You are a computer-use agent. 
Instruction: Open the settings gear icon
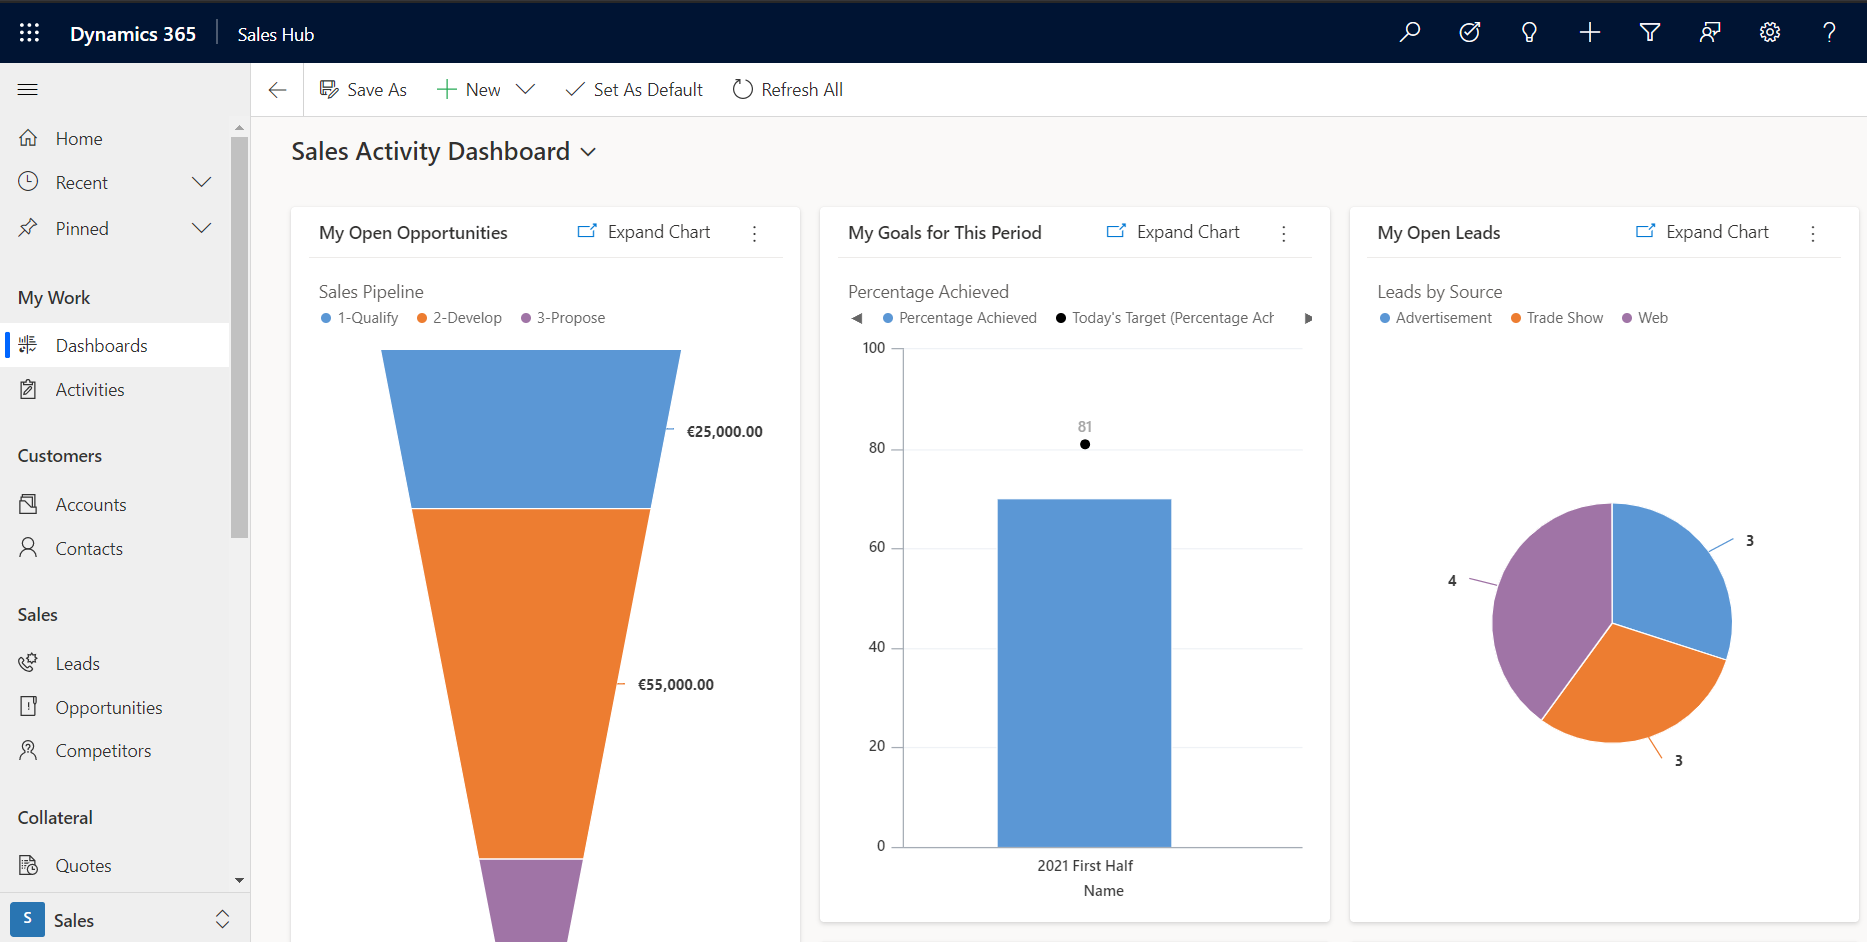(1770, 32)
